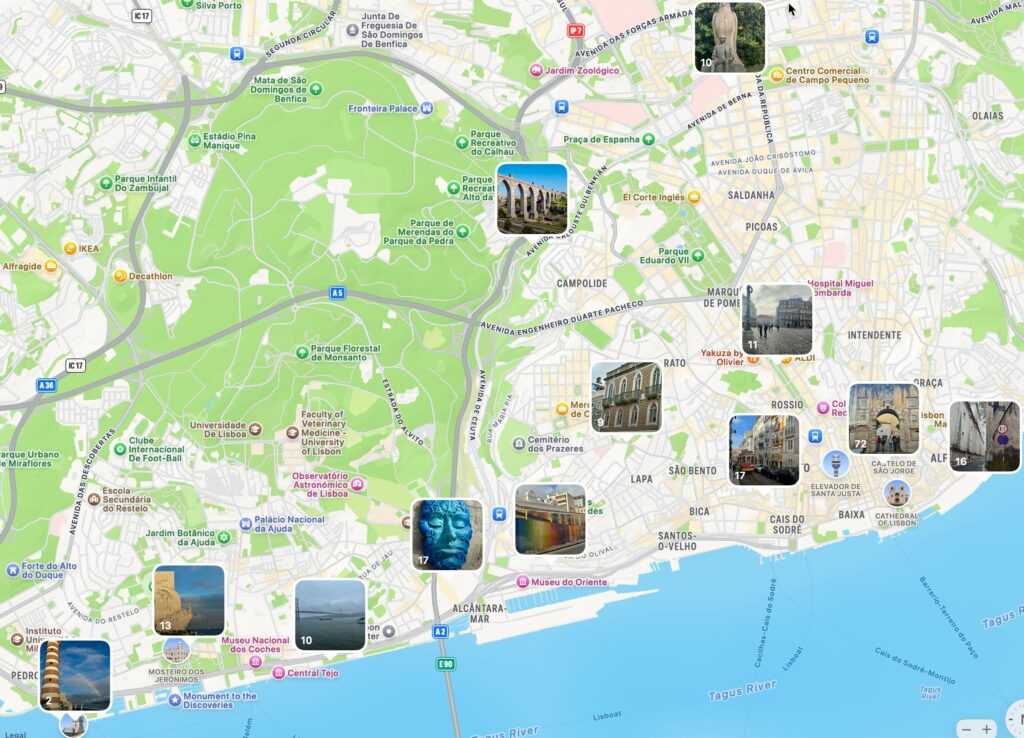Open the statue photo cluster with 10 photos
Screen dimensions: 1024x738
click(x=730, y=37)
